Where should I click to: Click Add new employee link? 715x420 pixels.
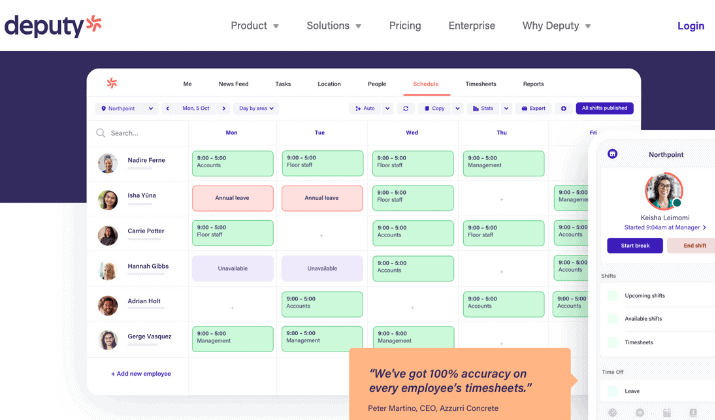point(141,373)
